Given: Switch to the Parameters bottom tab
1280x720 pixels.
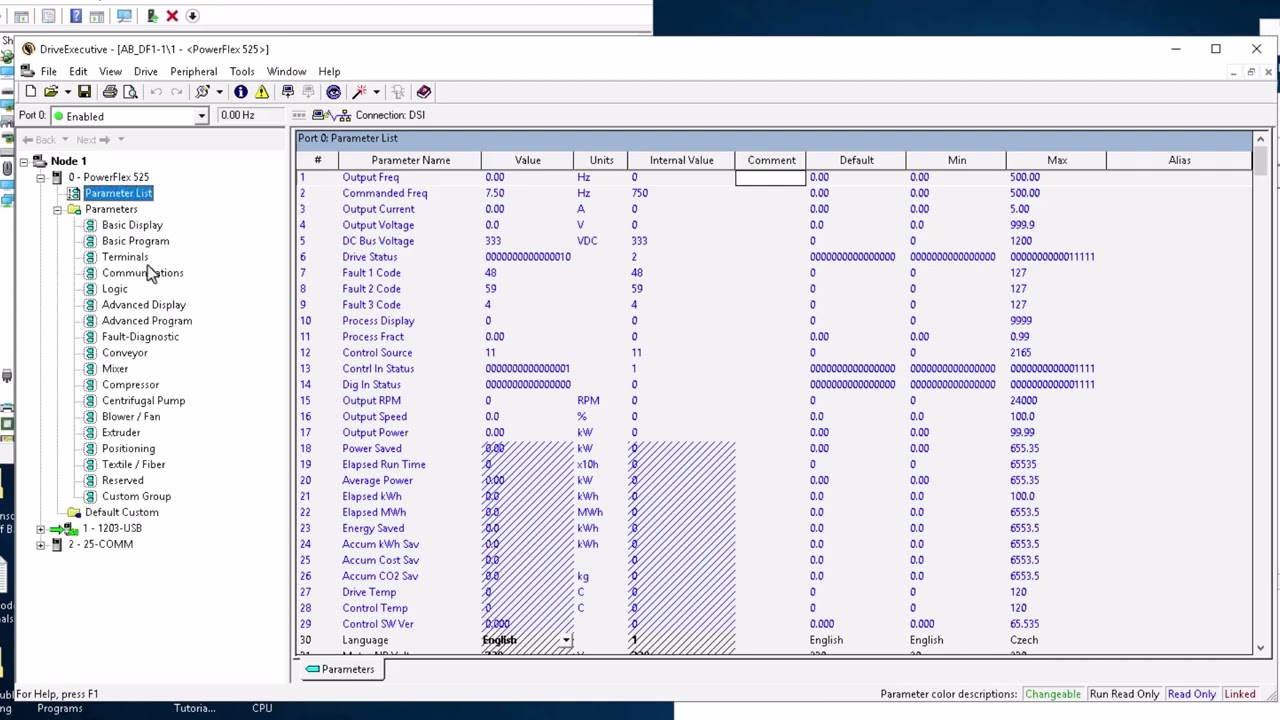Looking at the screenshot, I should (340, 669).
